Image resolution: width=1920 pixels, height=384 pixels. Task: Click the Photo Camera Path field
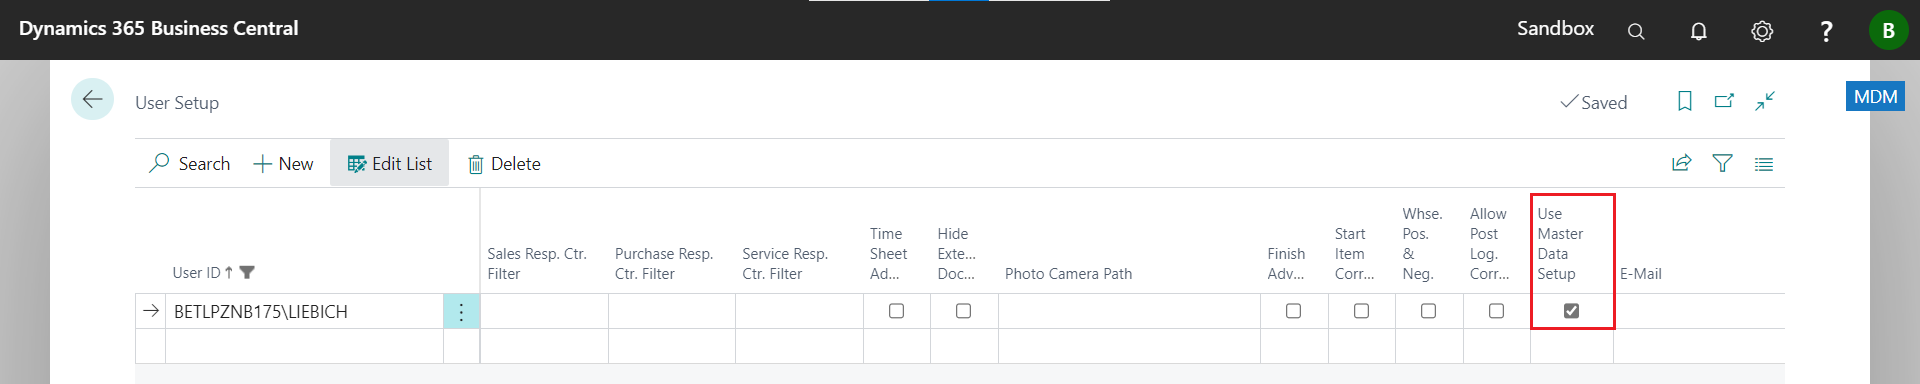point(1129,311)
